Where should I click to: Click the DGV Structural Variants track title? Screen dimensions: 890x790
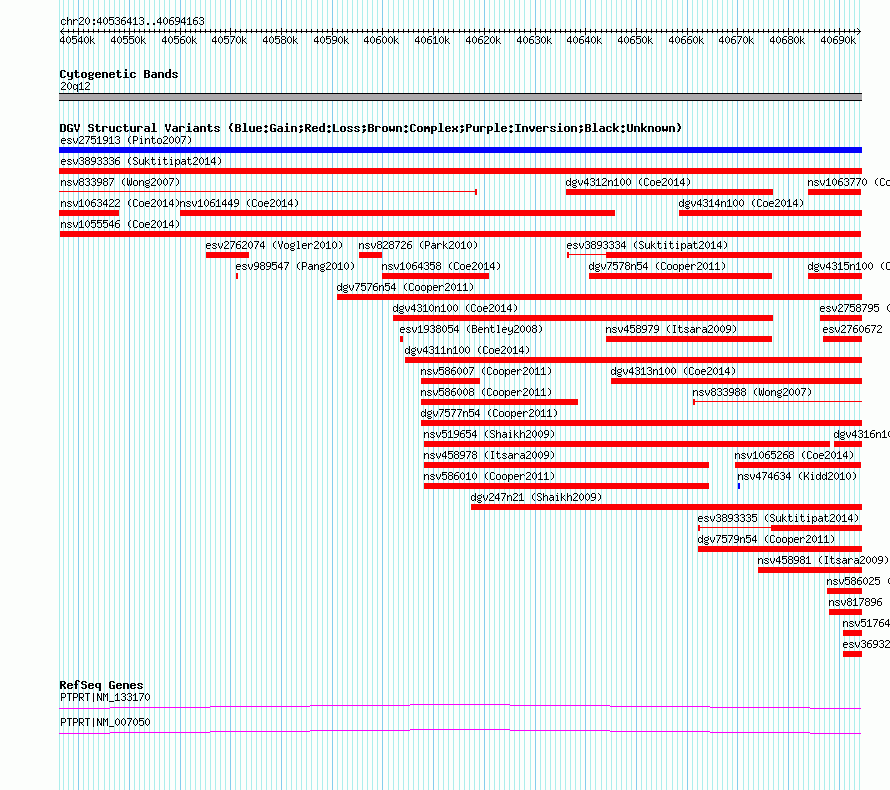[370, 128]
